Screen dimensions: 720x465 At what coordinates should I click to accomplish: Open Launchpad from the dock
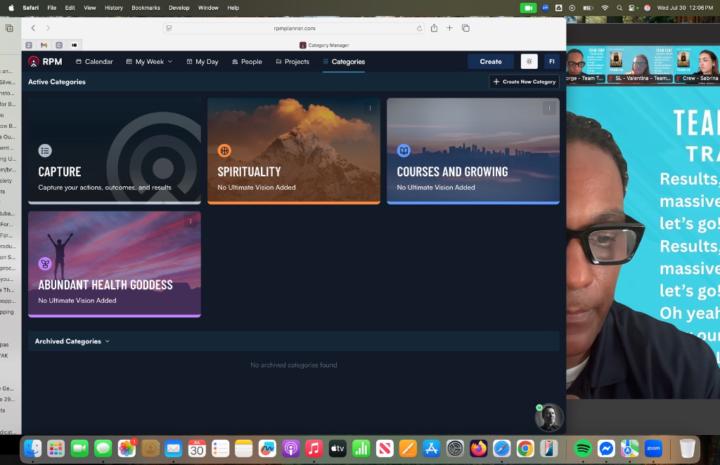[x=56, y=448]
